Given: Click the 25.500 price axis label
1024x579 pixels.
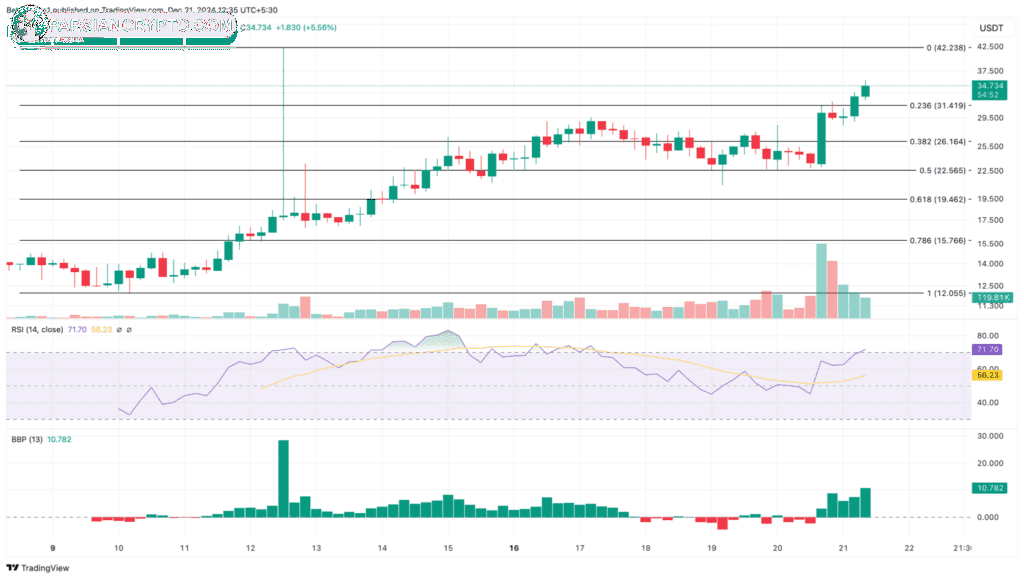Looking at the screenshot, I should pos(990,147).
